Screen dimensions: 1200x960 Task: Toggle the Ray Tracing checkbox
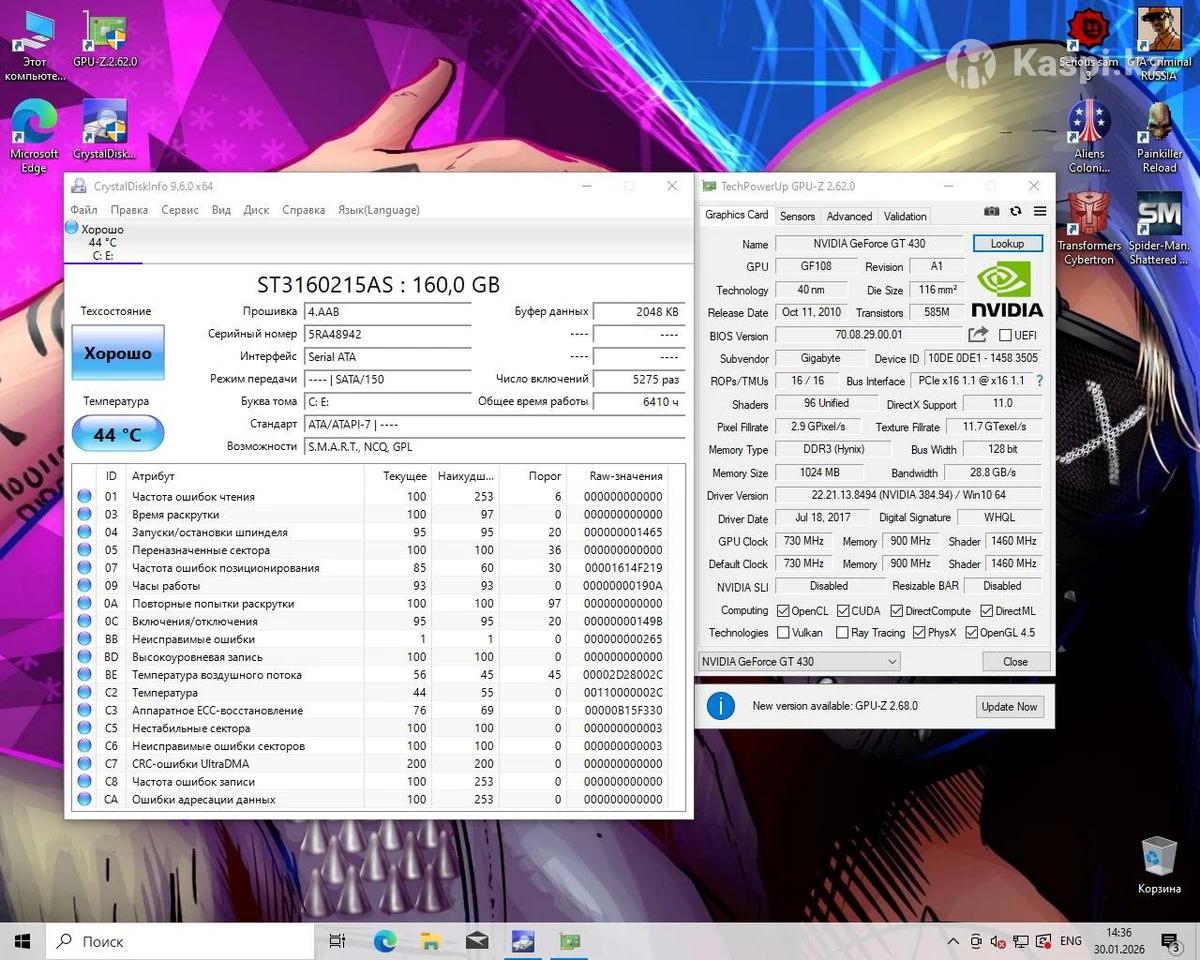(x=841, y=633)
